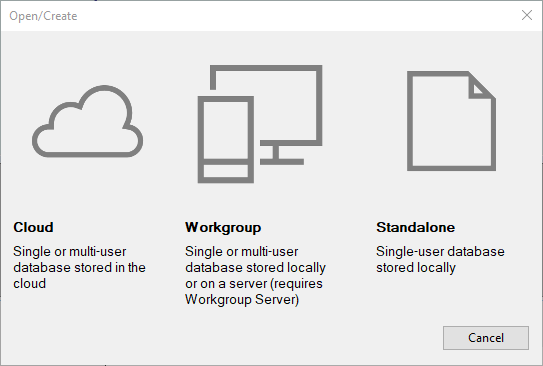The image size is (543, 366).
Task: Click 'database stored in the' text under Cloud
Action: [79, 268]
